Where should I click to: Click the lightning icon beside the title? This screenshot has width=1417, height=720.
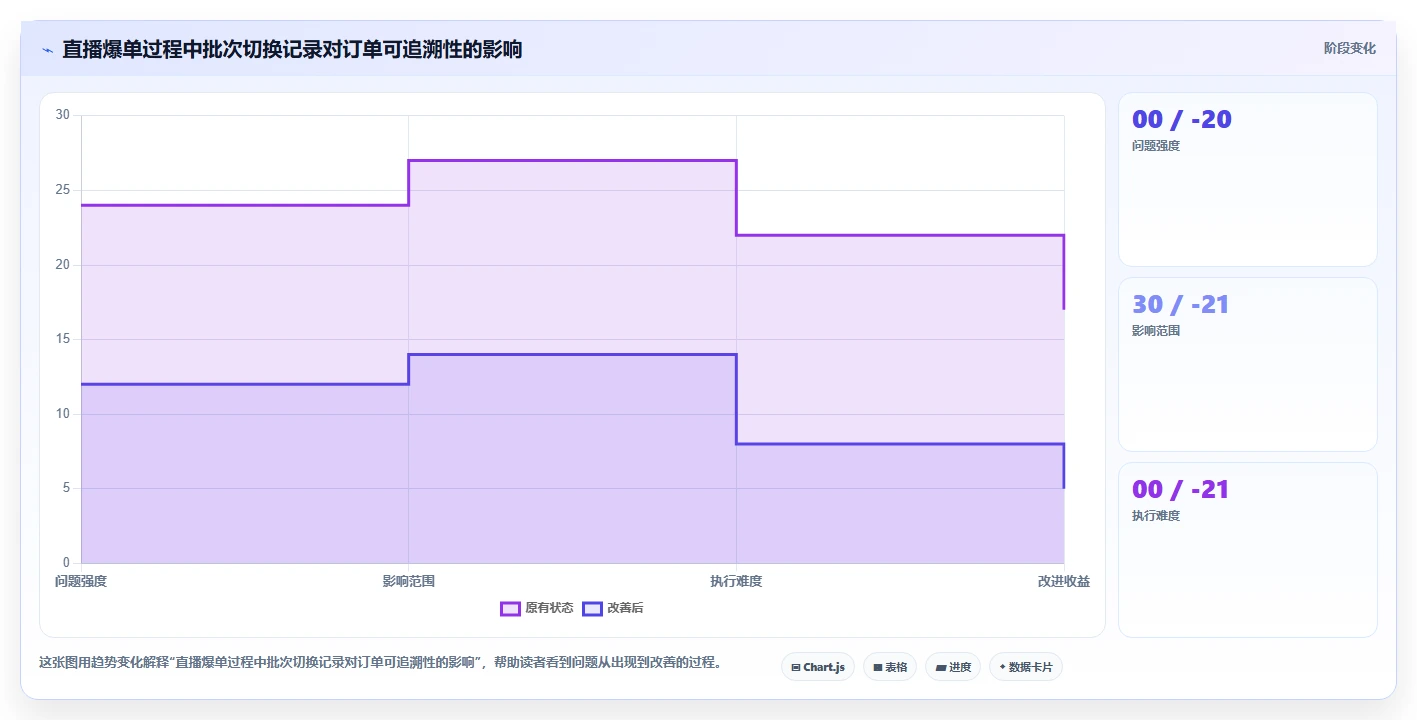(x=47, y=50)
